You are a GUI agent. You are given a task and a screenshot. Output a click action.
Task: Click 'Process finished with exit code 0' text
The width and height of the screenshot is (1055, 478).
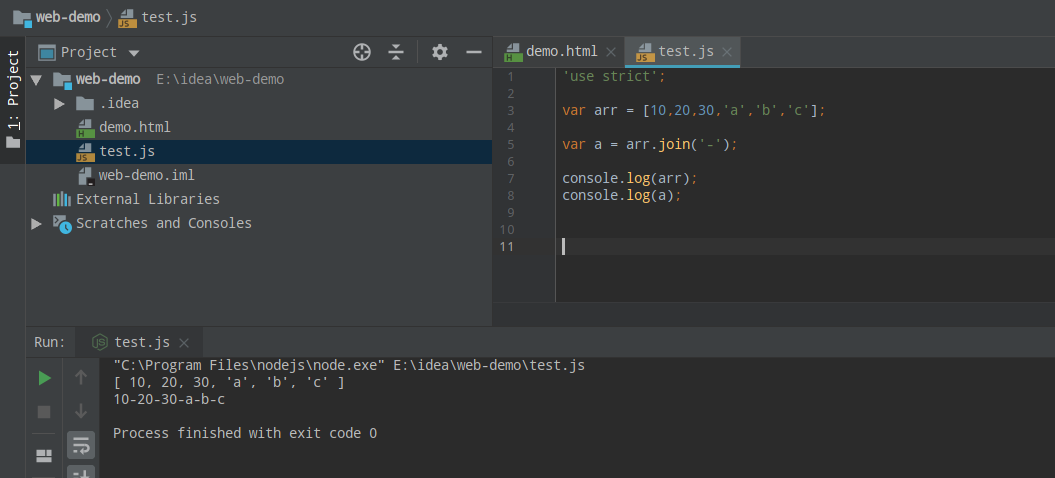pyautogui.click(x=245, y=434)
